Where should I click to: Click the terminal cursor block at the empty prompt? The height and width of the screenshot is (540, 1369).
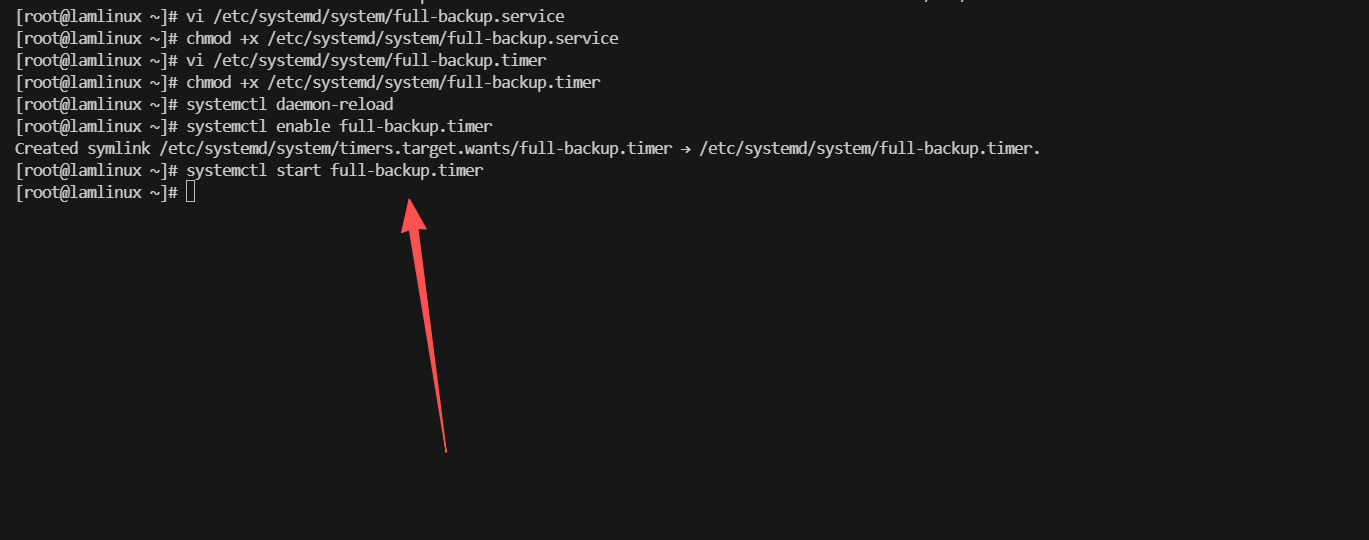click(x=191, y=193)
